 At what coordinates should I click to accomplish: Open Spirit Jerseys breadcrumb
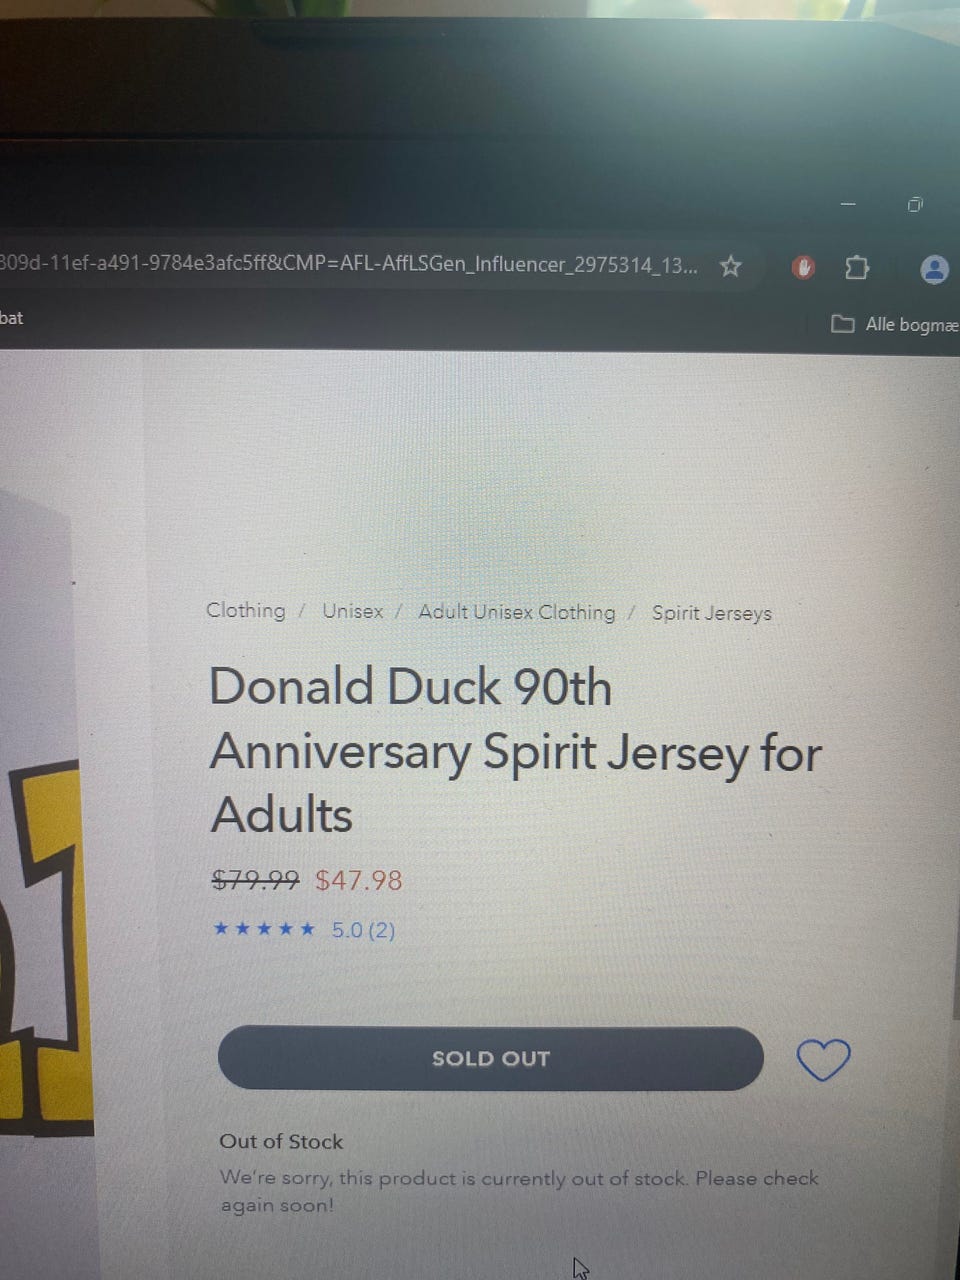[712, 613]
